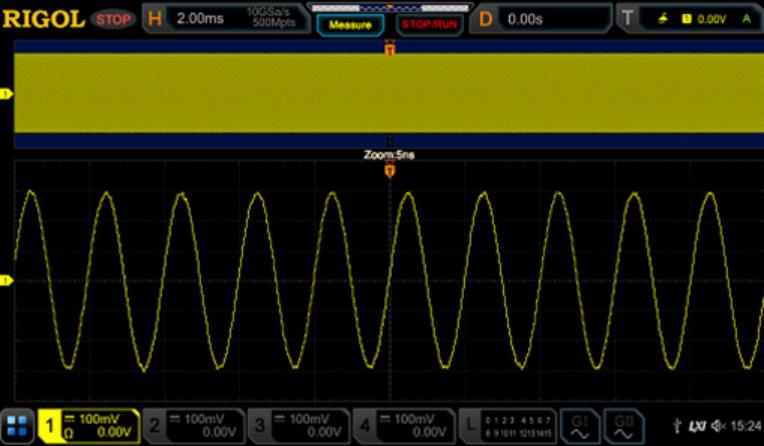The height and width of the screenshot is (446, 764).
Task: Enable channel 3
Action: click(299, 425)
